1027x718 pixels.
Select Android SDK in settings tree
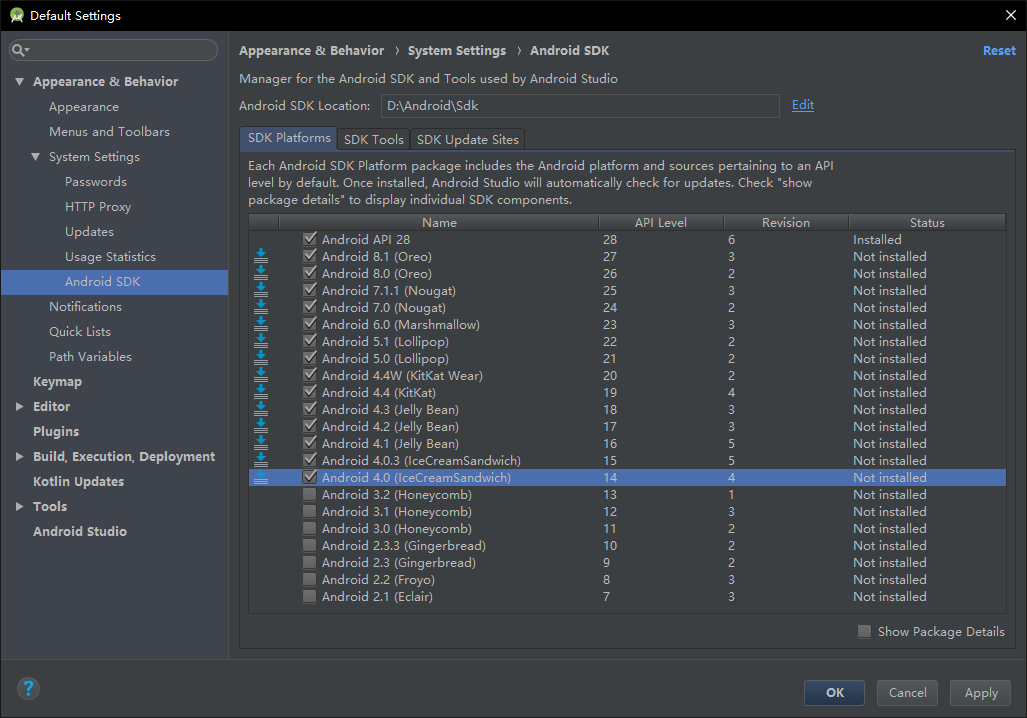115,282
